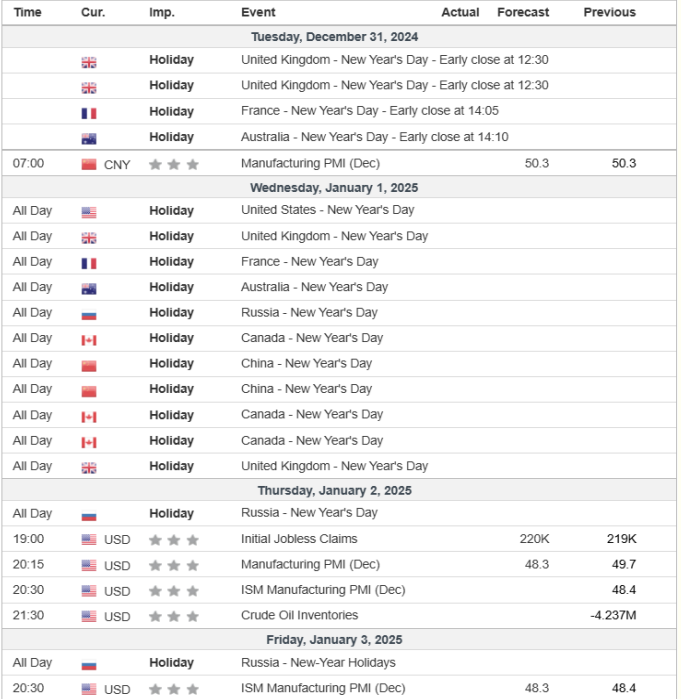
Task: Click the Time column header
Action: click(x=28, y=12)
